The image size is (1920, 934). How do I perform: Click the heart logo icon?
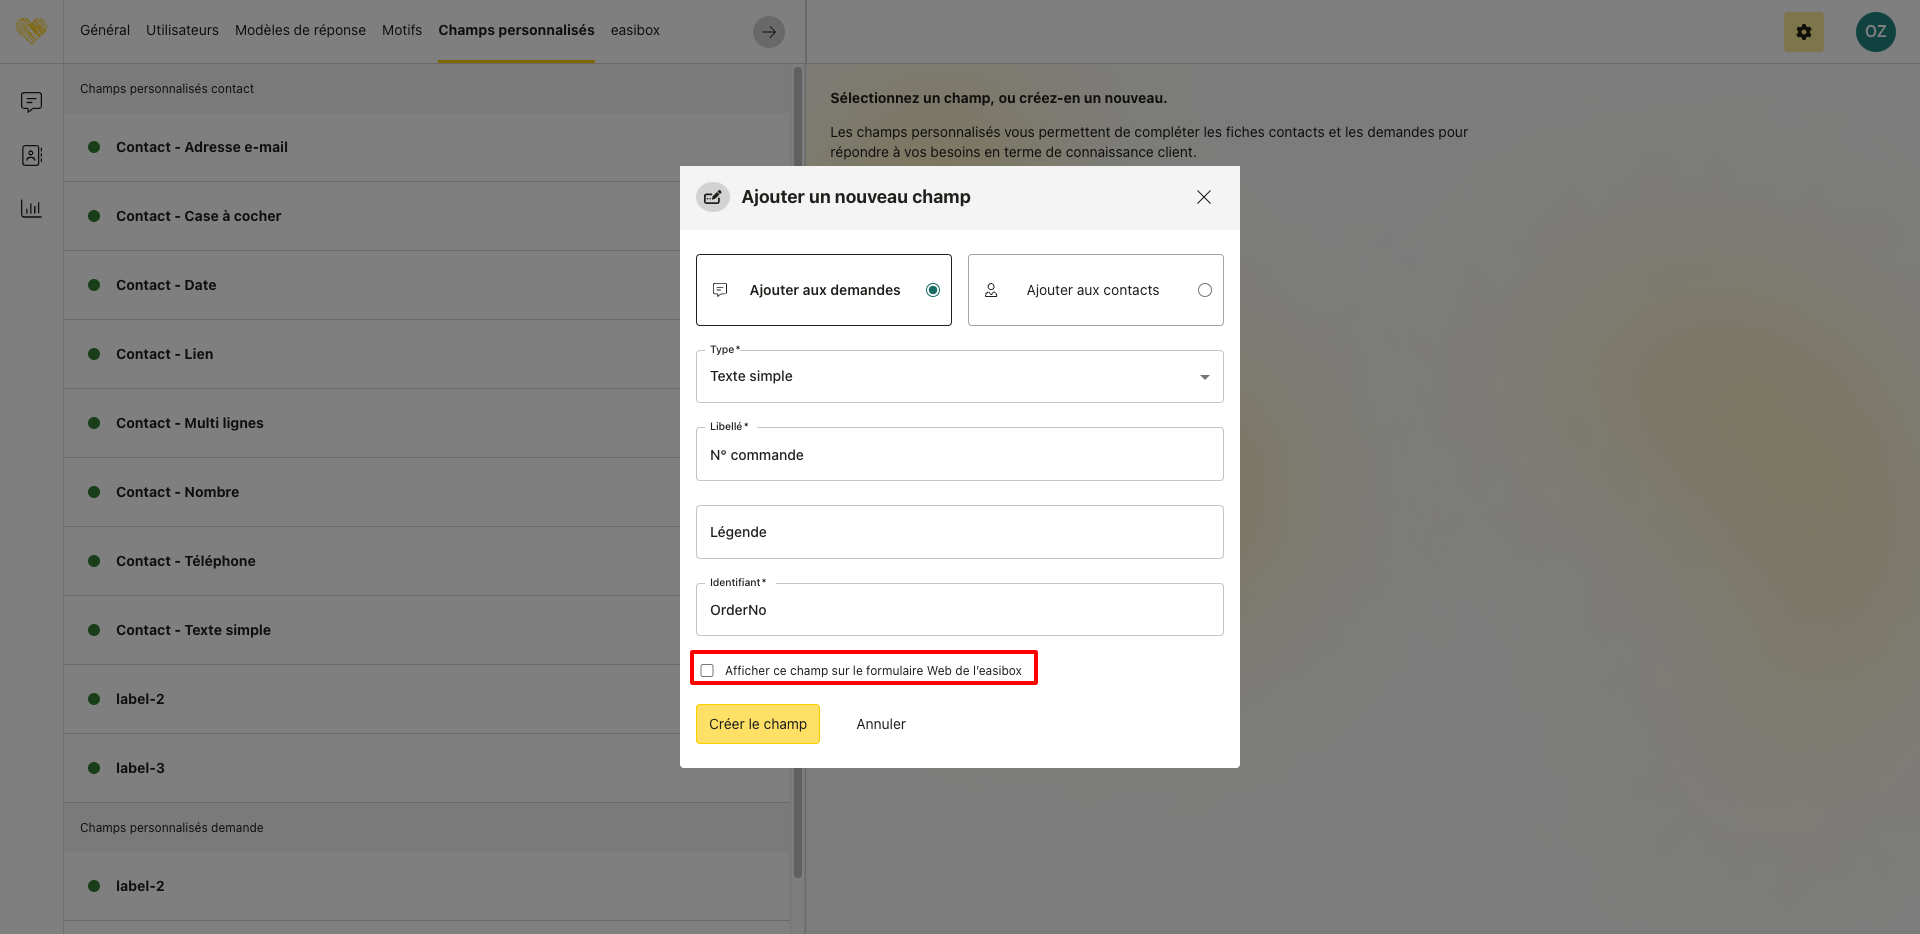(x=31, y=31)
